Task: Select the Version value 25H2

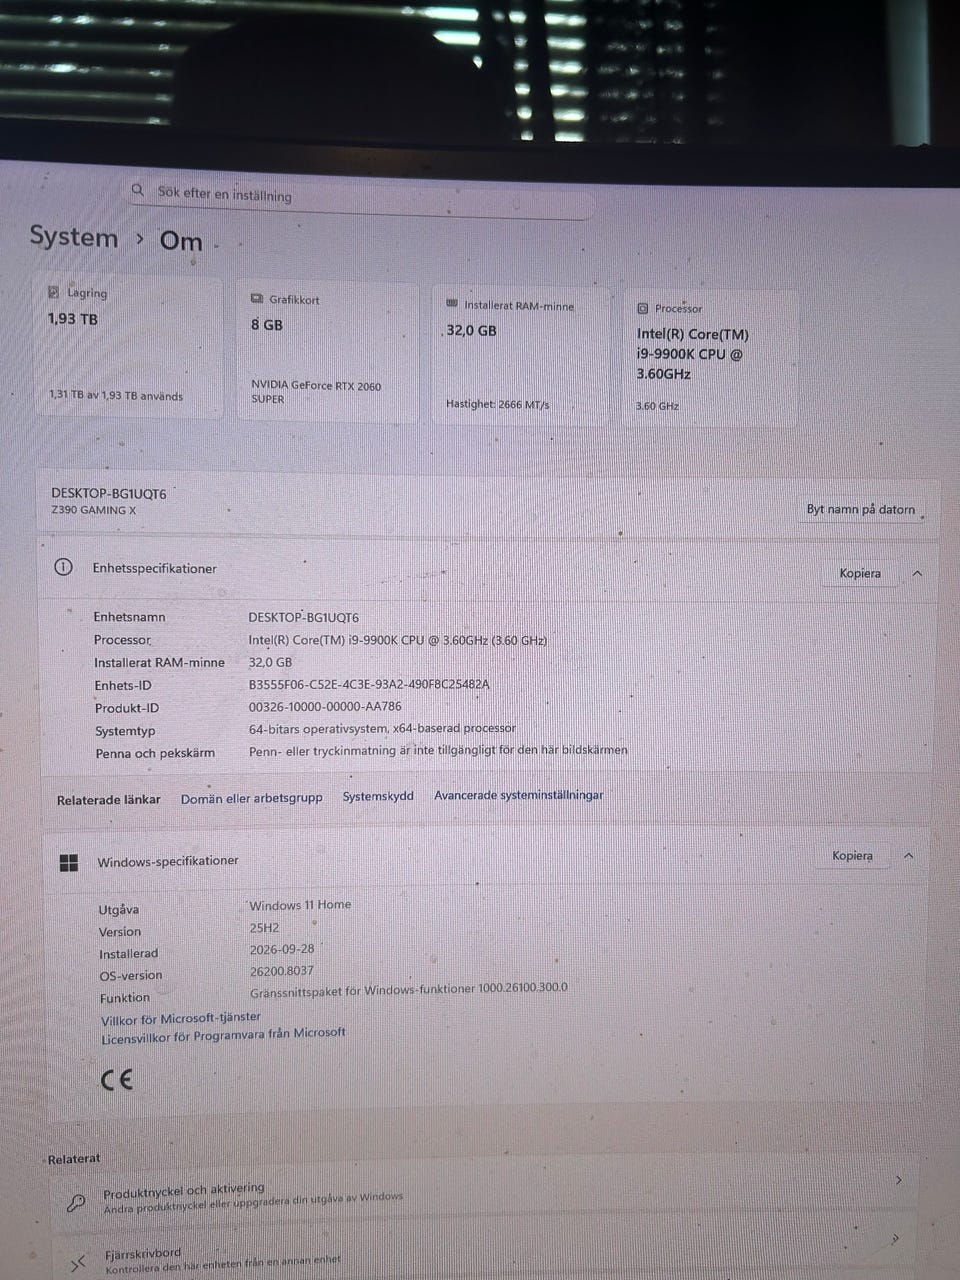Action: (265, 927)
